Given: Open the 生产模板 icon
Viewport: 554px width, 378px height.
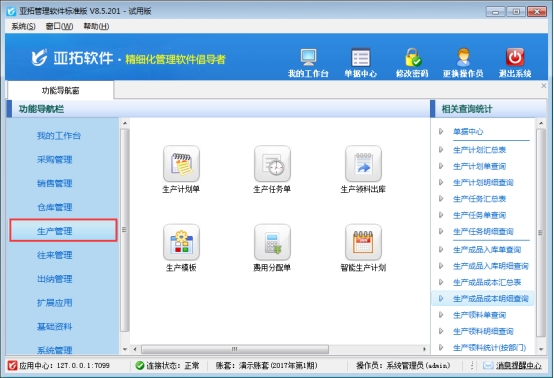Looking at the screenshot, I should pos(181,242).
